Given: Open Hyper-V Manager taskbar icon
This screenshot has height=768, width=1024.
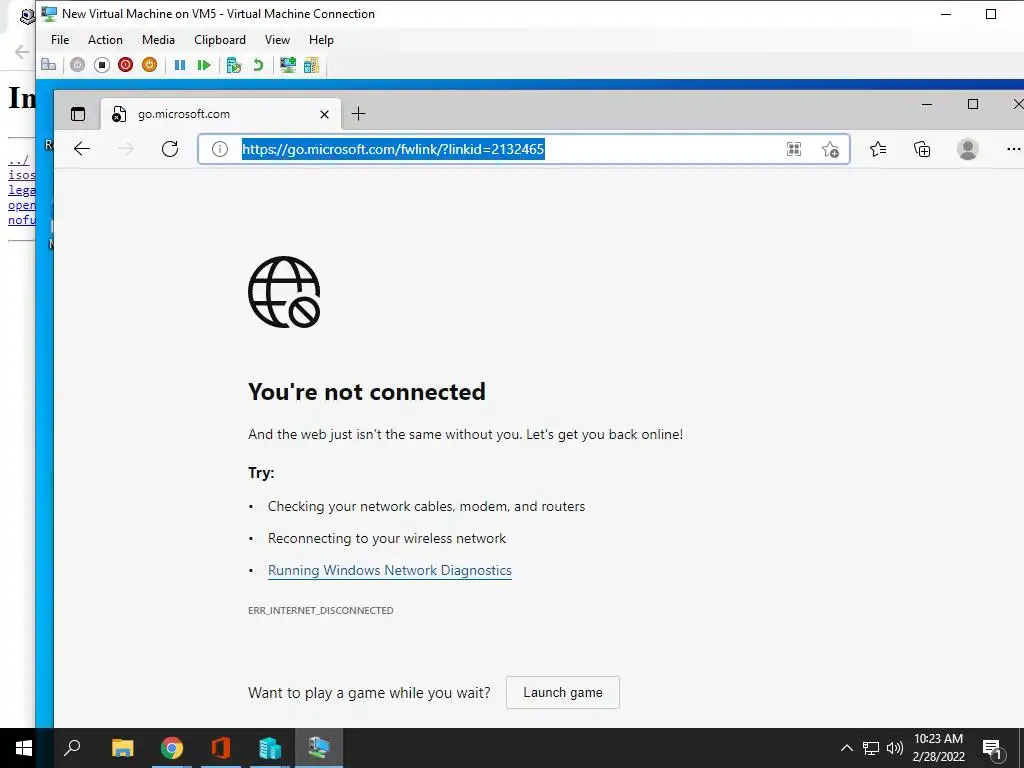Looking at the screenshot, I should pyautogui.click(x=270, y=748).
